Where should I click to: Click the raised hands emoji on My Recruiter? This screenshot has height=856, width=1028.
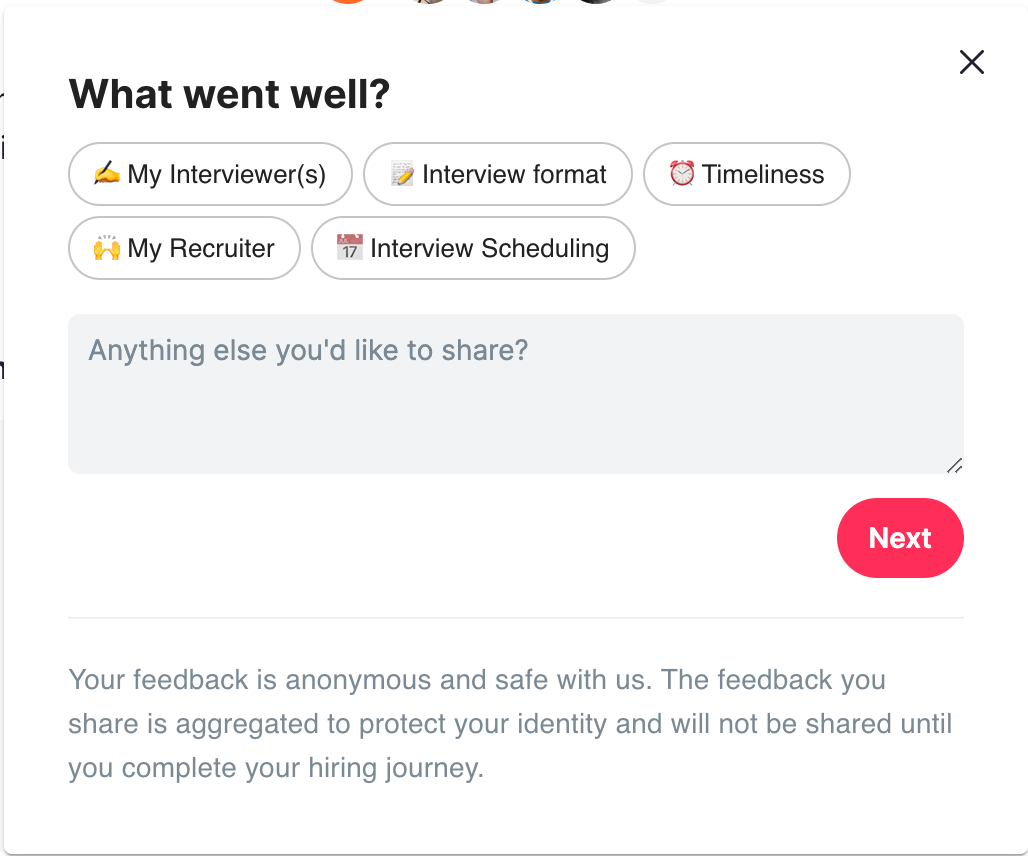[106, 248]
